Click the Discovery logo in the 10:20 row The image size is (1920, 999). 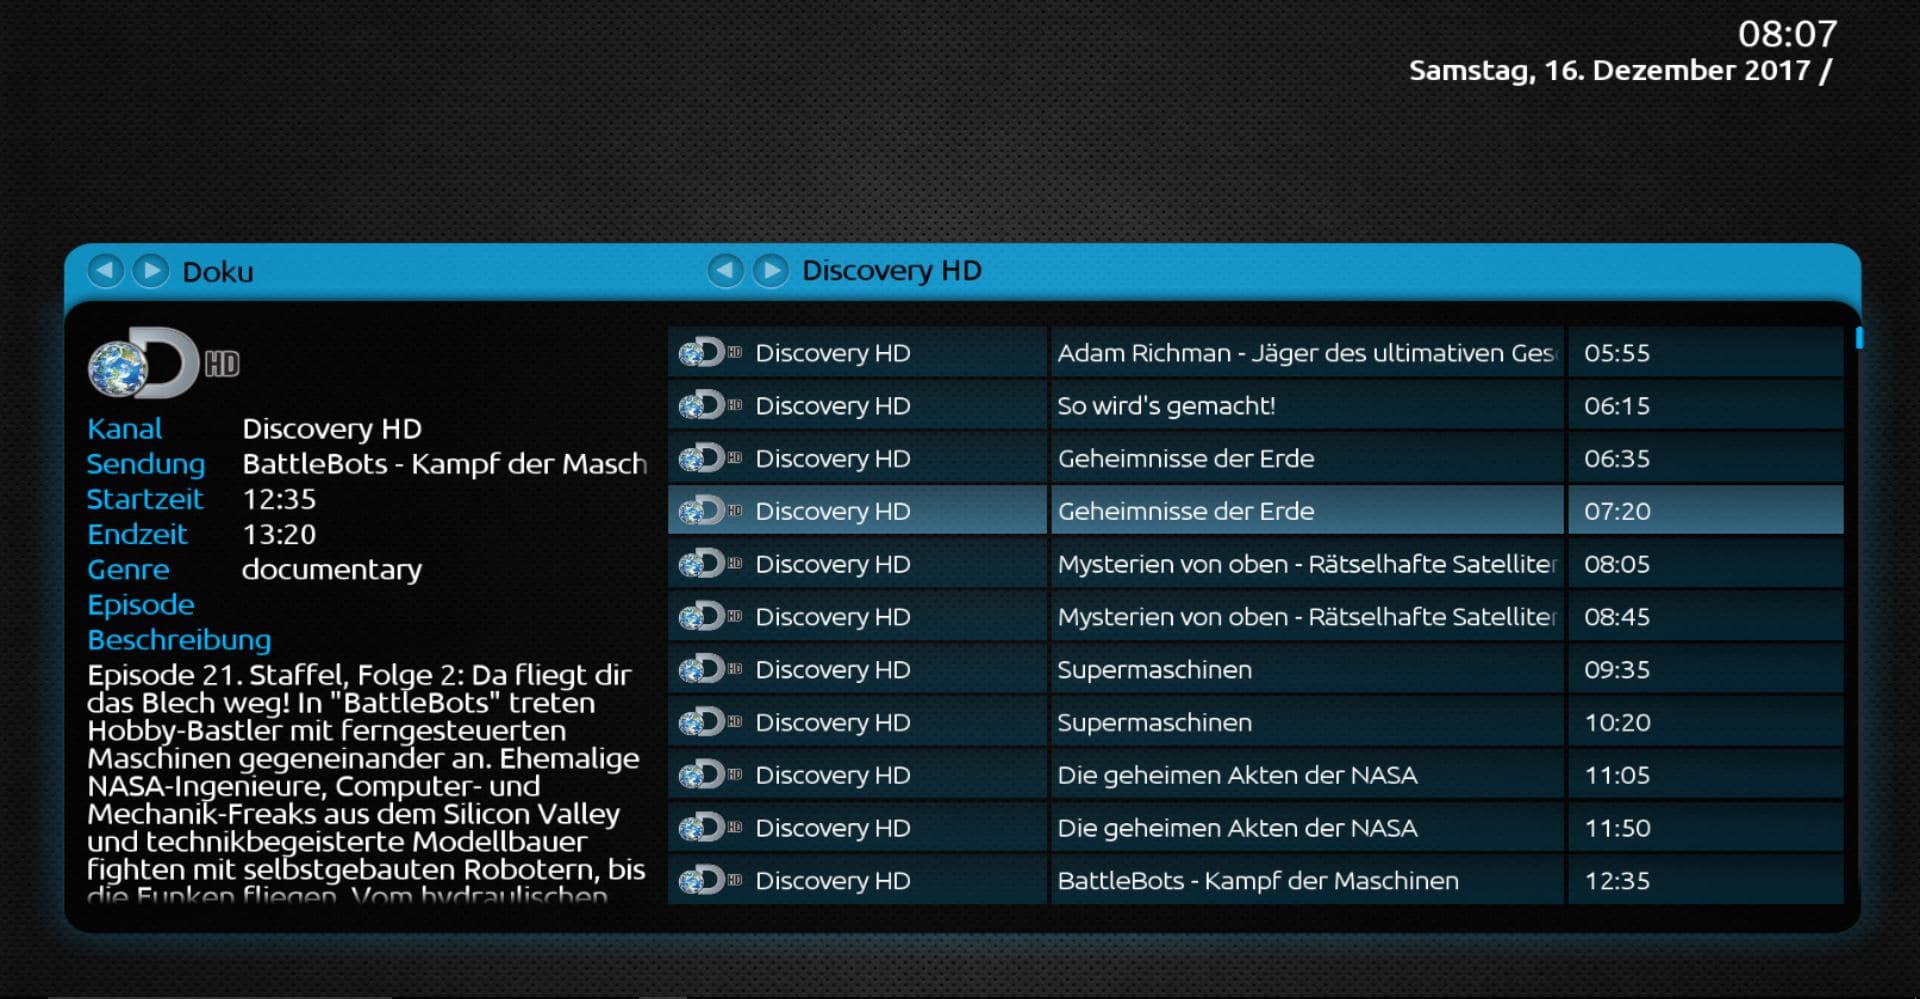710,722
